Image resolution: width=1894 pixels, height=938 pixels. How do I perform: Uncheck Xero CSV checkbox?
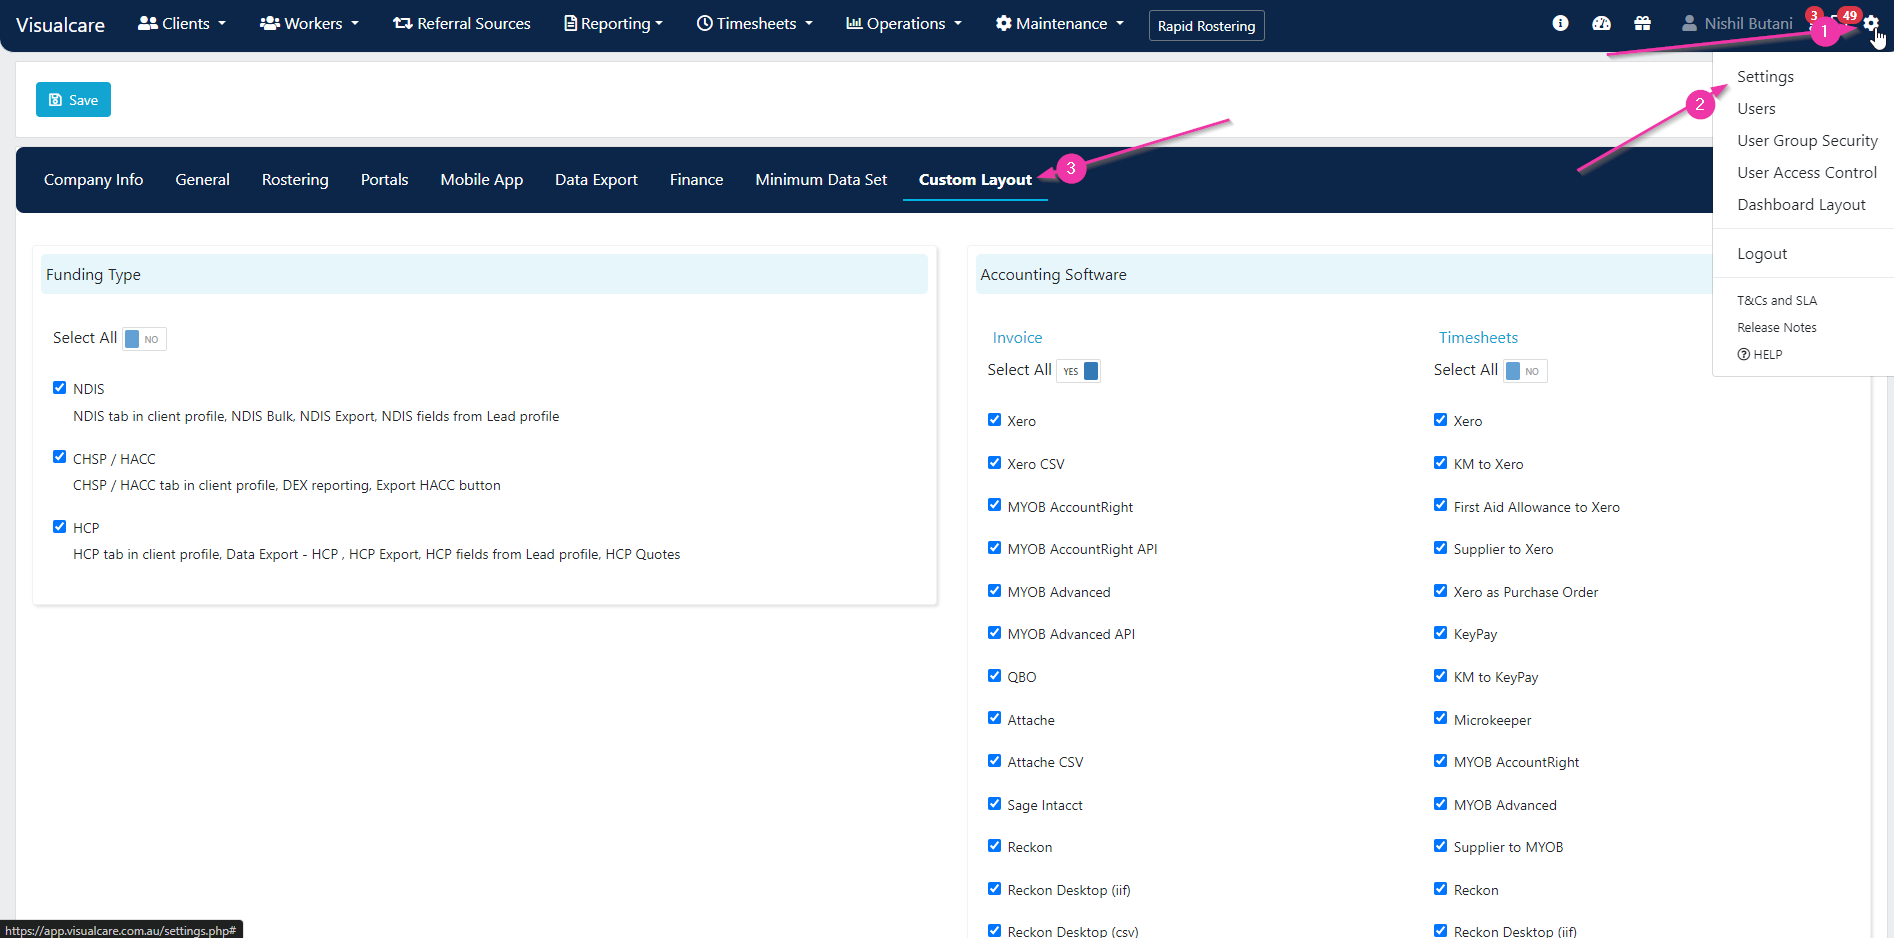[x=994, y=463]
